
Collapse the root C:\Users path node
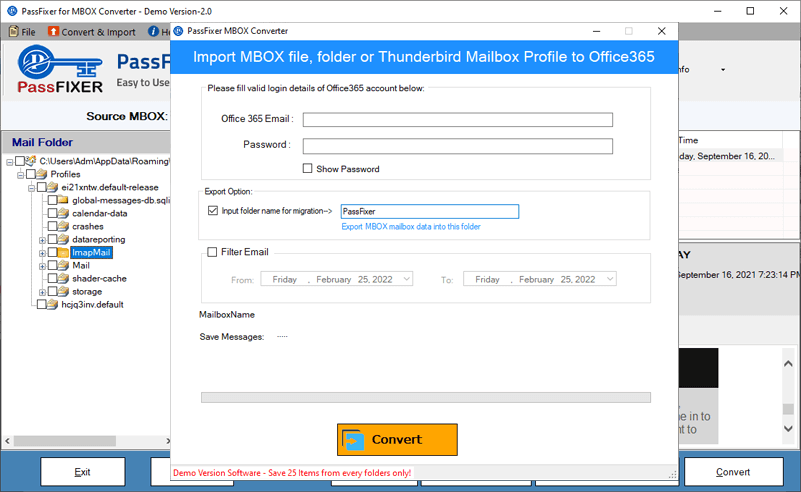[10, 162]
